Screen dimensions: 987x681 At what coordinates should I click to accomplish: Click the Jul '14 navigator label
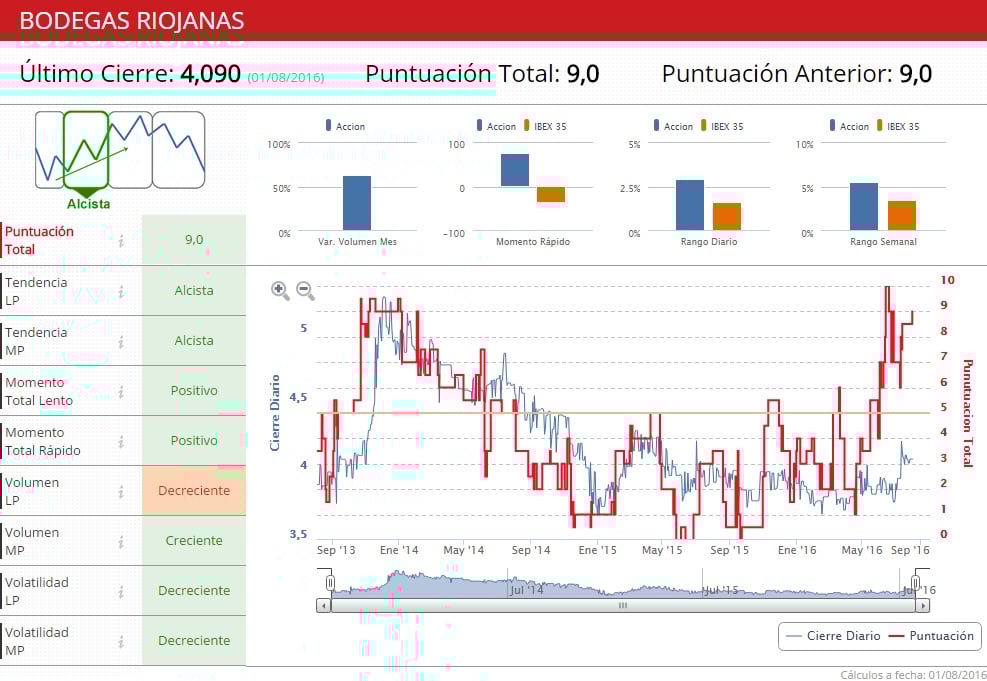click(x=526, y=590)
